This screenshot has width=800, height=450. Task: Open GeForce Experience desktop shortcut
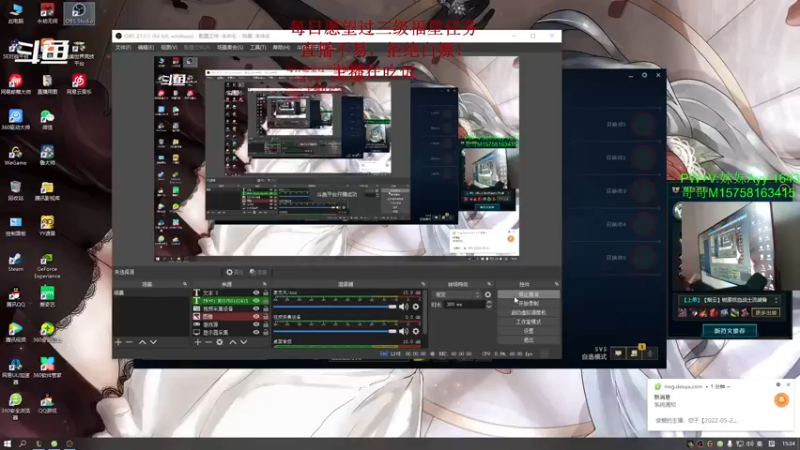tap(47, 265)
